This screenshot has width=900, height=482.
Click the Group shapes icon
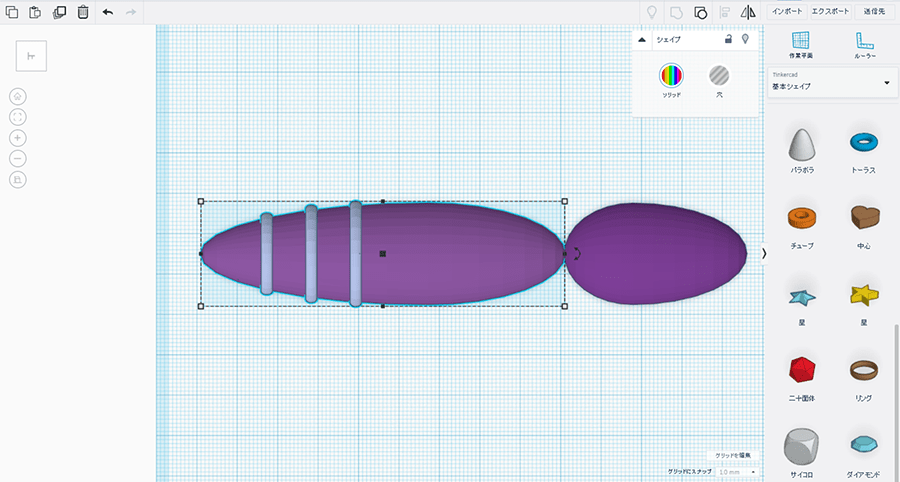pyautogui.click(x=676, y=12)
